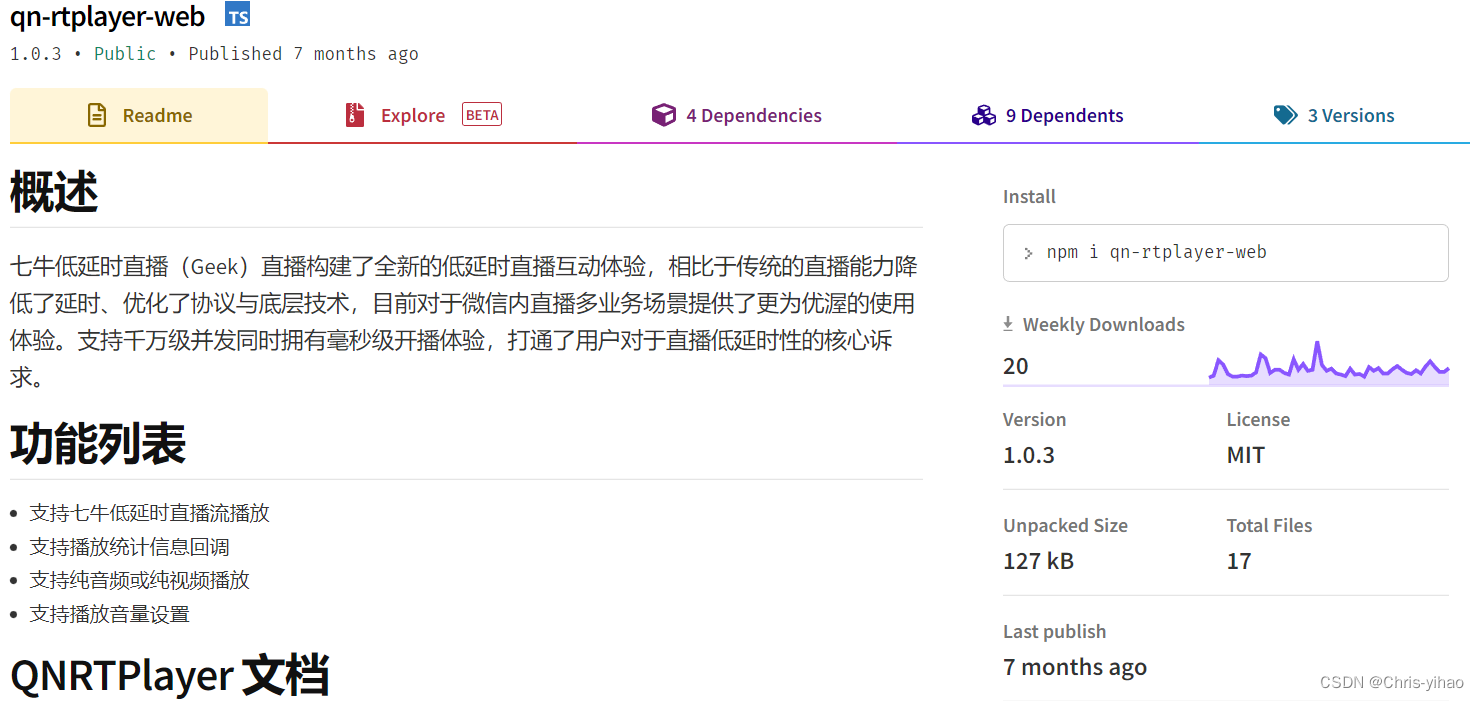Click list item 支持七牛低延时直播流播放
The image size is (1479, 701).
(x=150, y=513)
